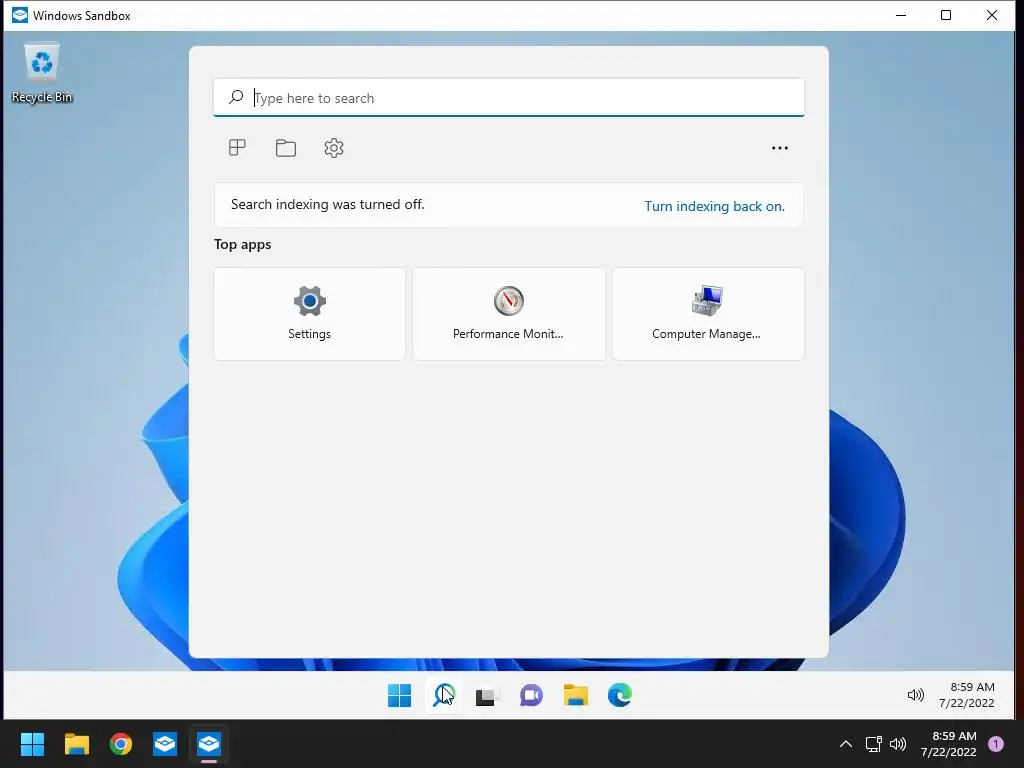This screenshot has width=1024, height=768.
Task: Launch Google Chrome from host taskbar
Action: [121, 744]
